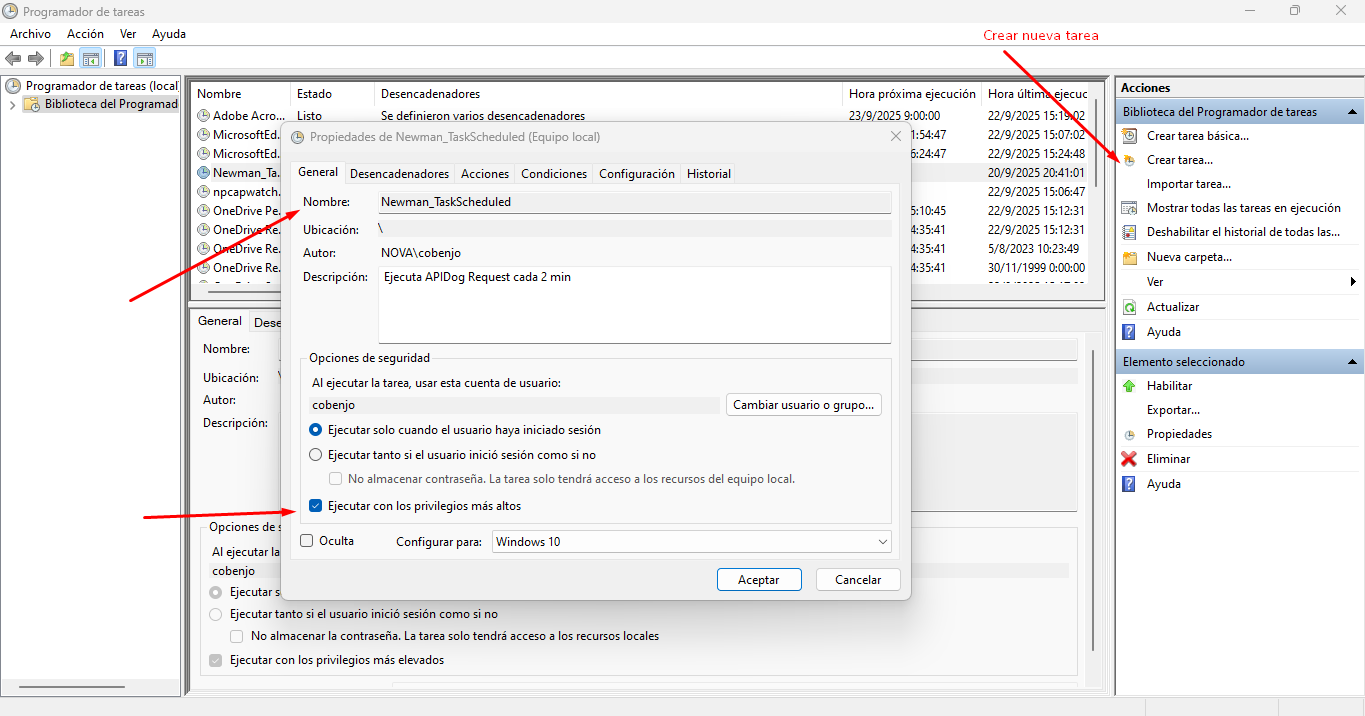The height and width of the screenshot is (716, 1365).
Task: Click the Crear tarea básica icon
Action: click(x=1129, y=136)
